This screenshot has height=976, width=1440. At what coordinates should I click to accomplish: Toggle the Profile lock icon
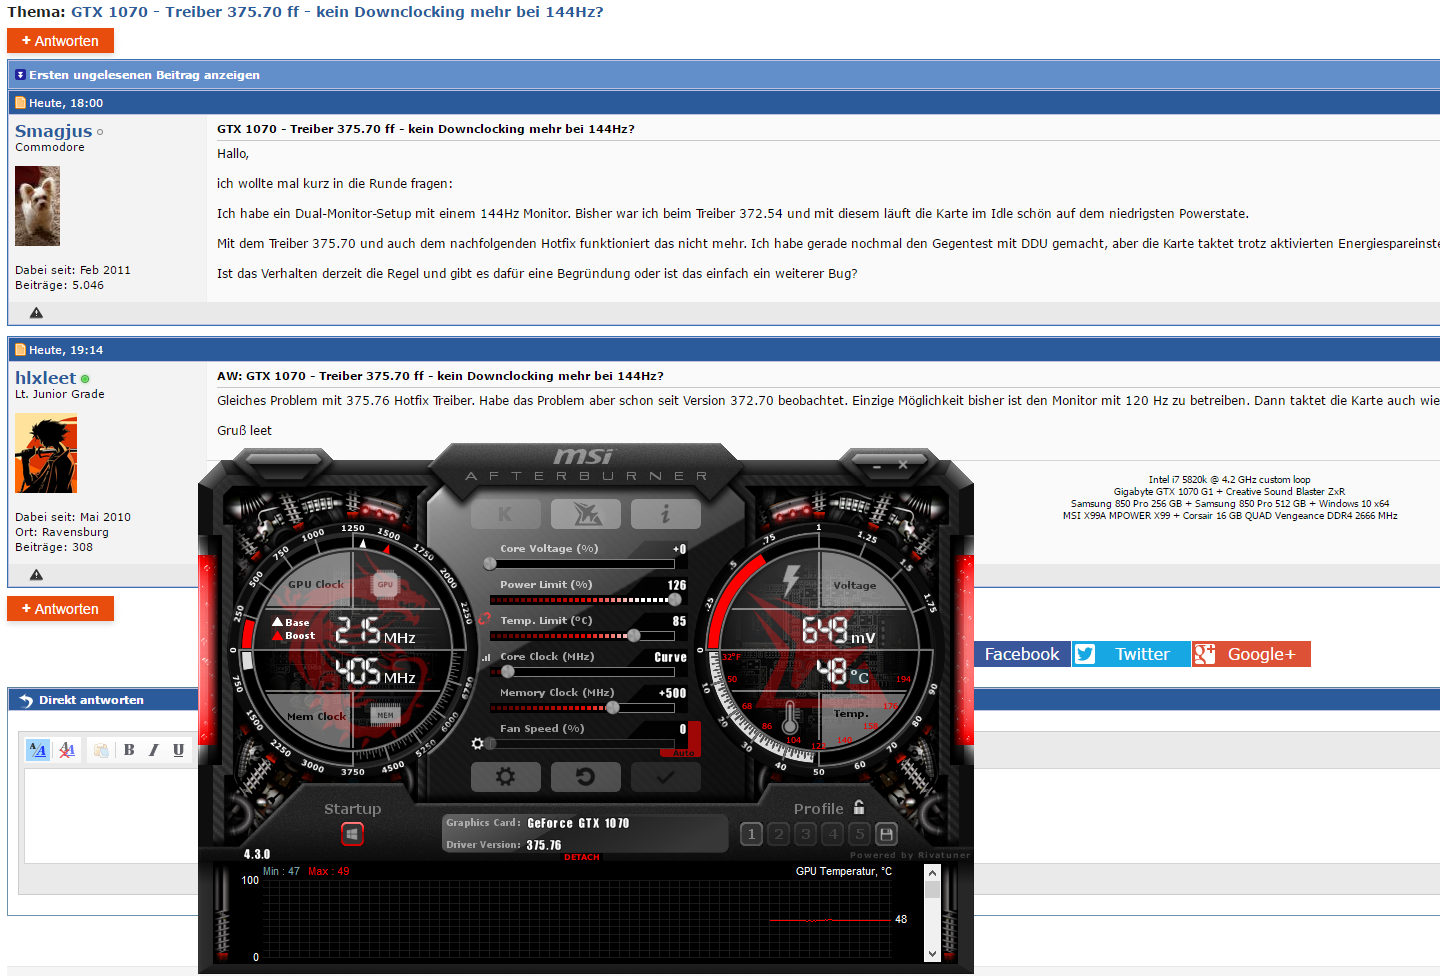coord(858,807)
